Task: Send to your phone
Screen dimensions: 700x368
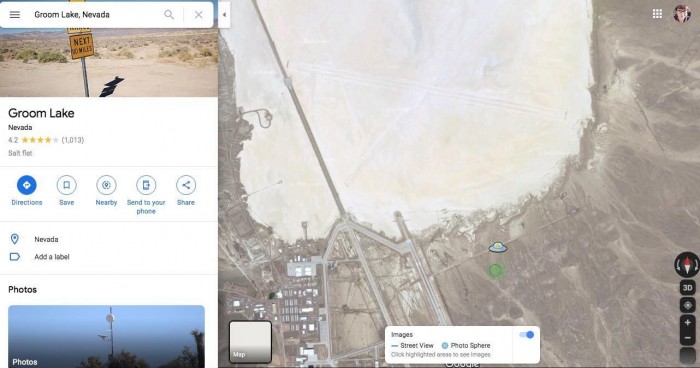Action: coord(146,195)
